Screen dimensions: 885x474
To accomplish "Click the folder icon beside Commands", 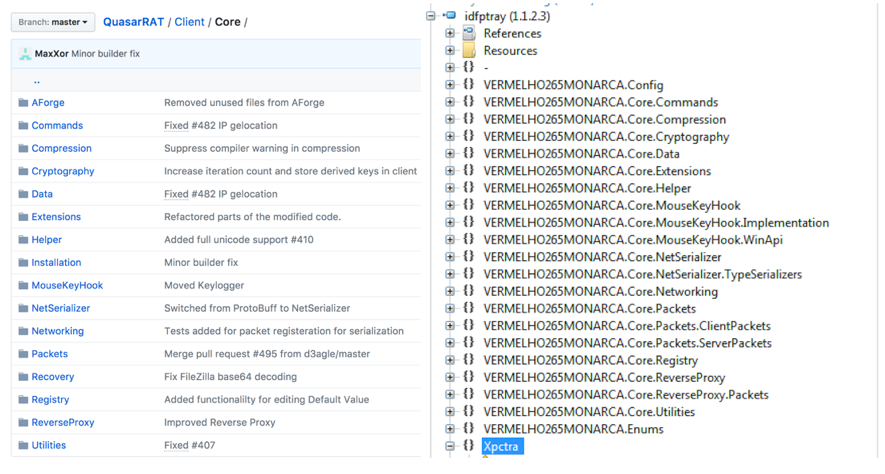I will click(23, 125).
